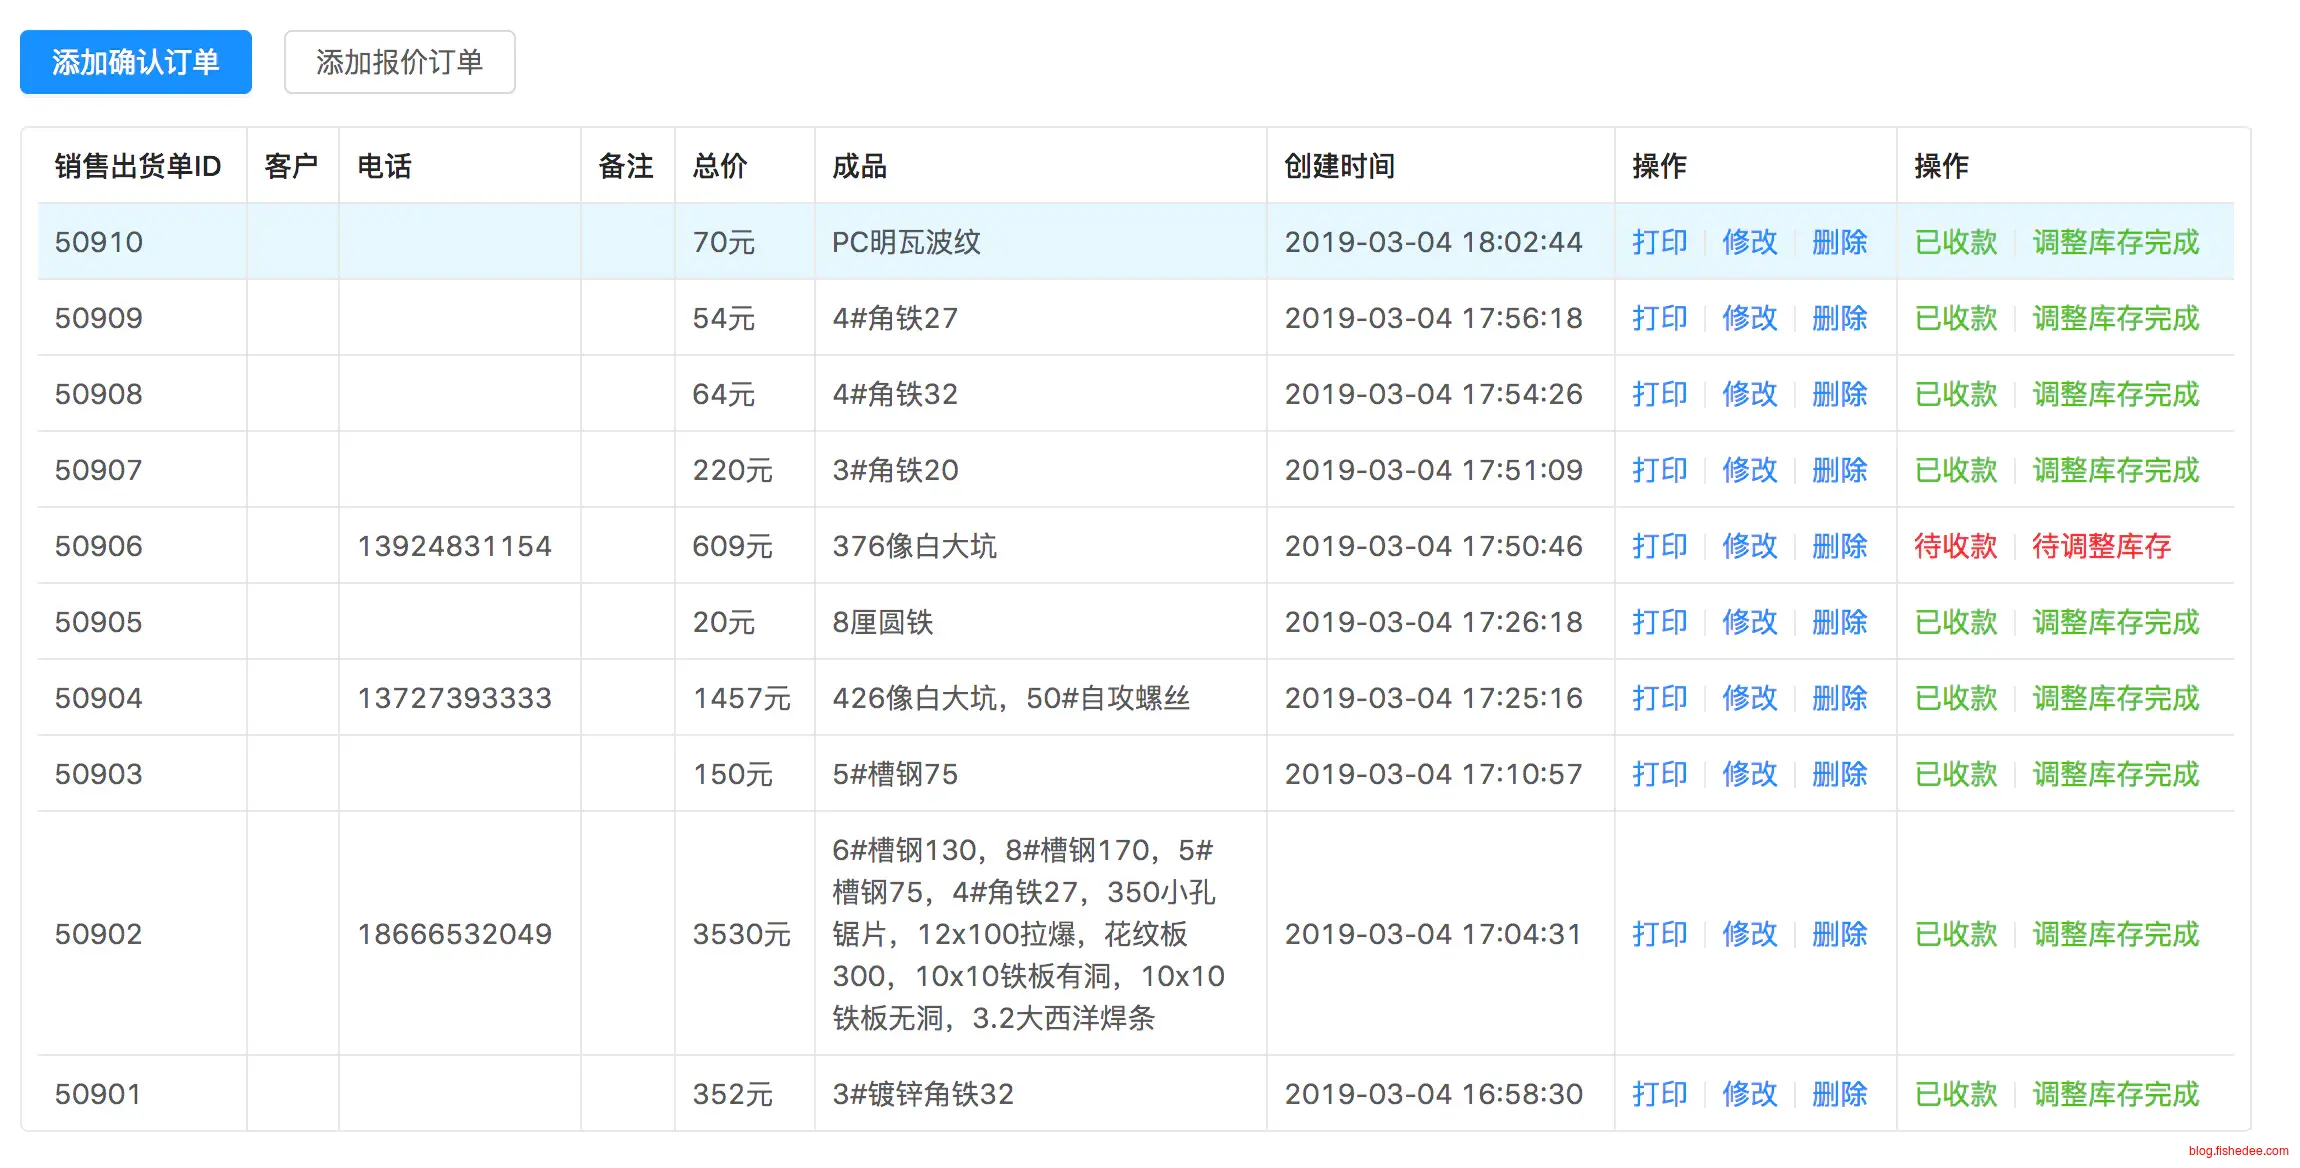Click 待调整库存 link for order 50906

pos(2101,546)
